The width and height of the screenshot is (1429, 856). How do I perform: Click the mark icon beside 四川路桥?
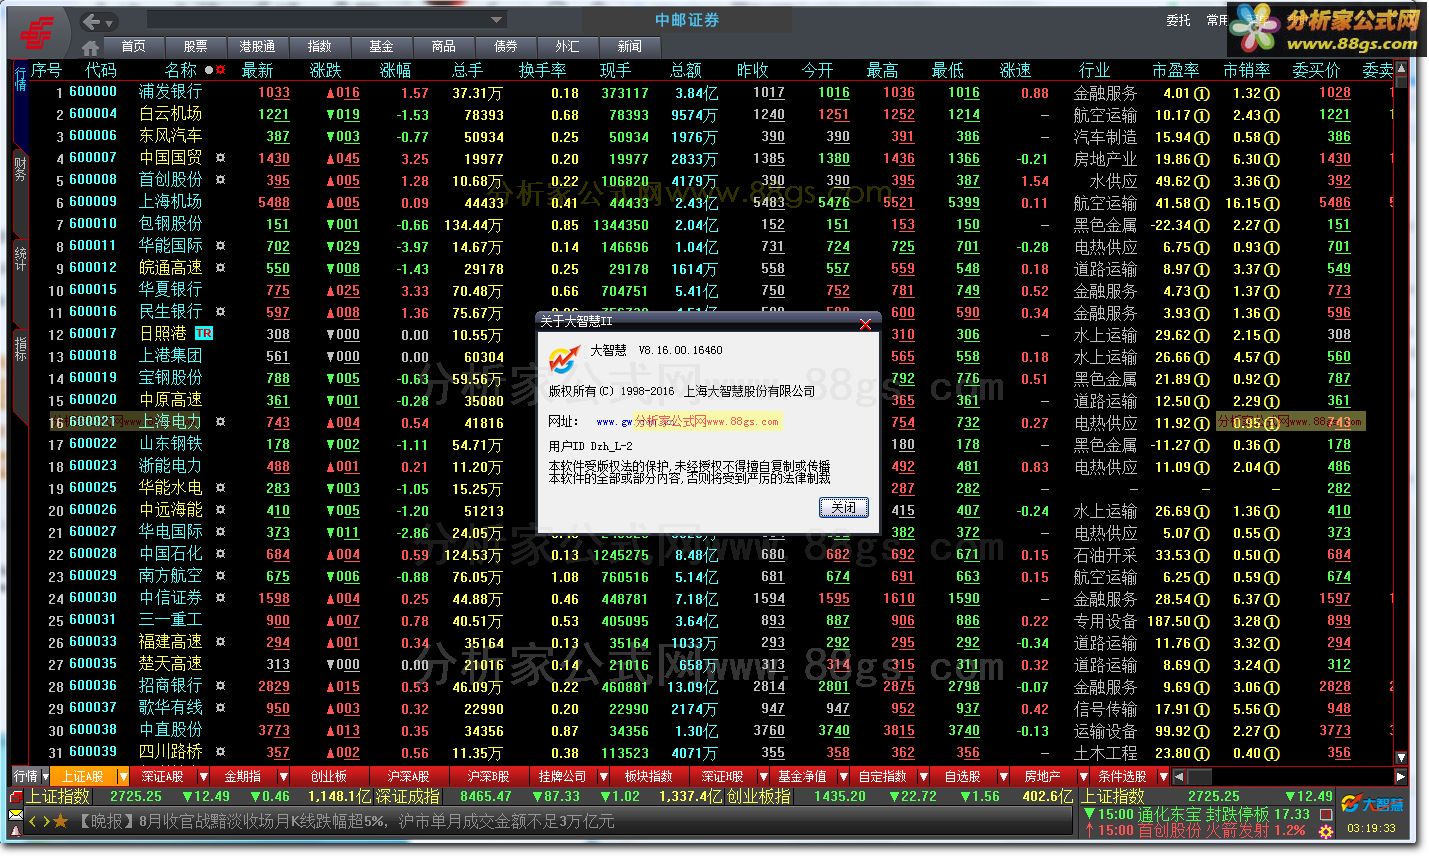221,753
